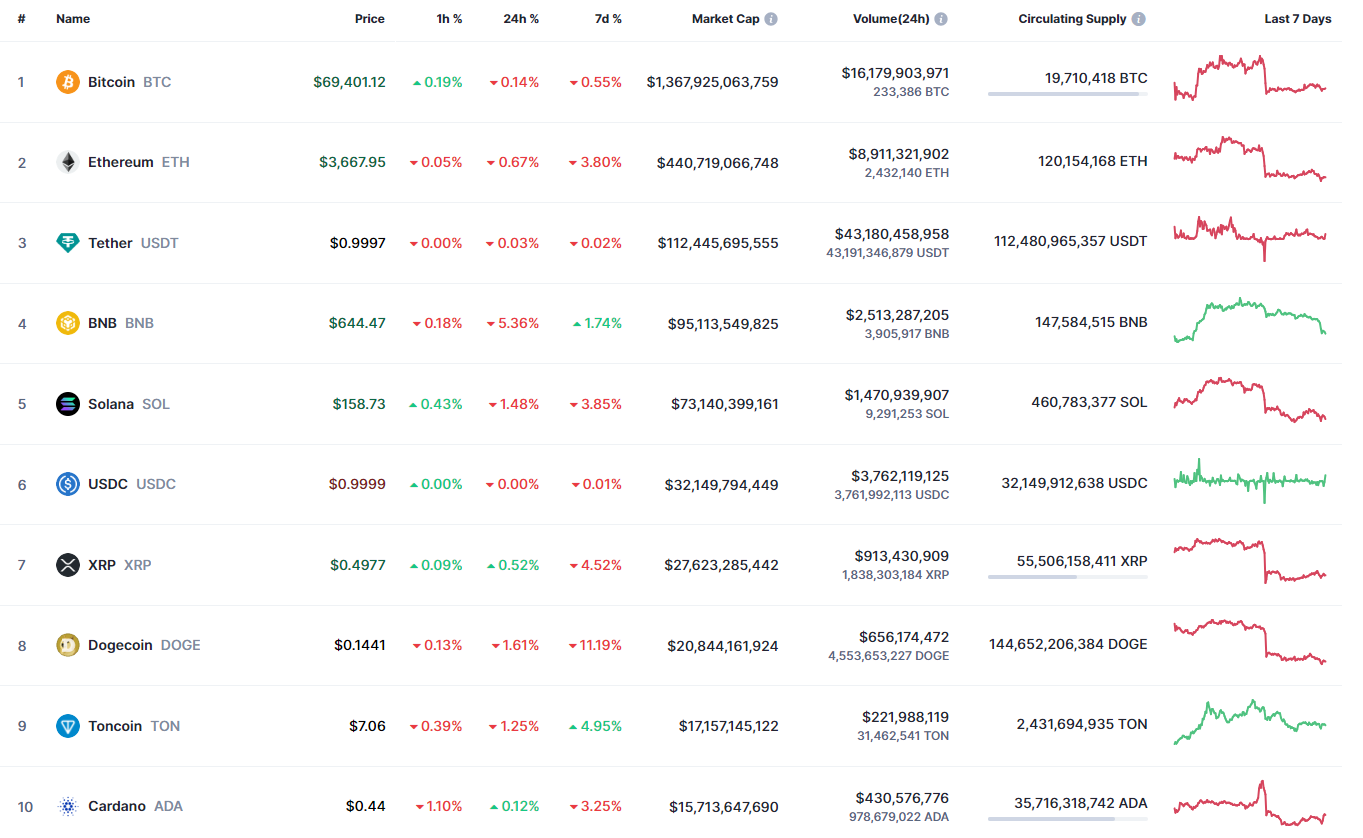The width and height of the screenshot is (1363, 838).
Task: Sort table by Price column header
Action: [x=369, y=19]
